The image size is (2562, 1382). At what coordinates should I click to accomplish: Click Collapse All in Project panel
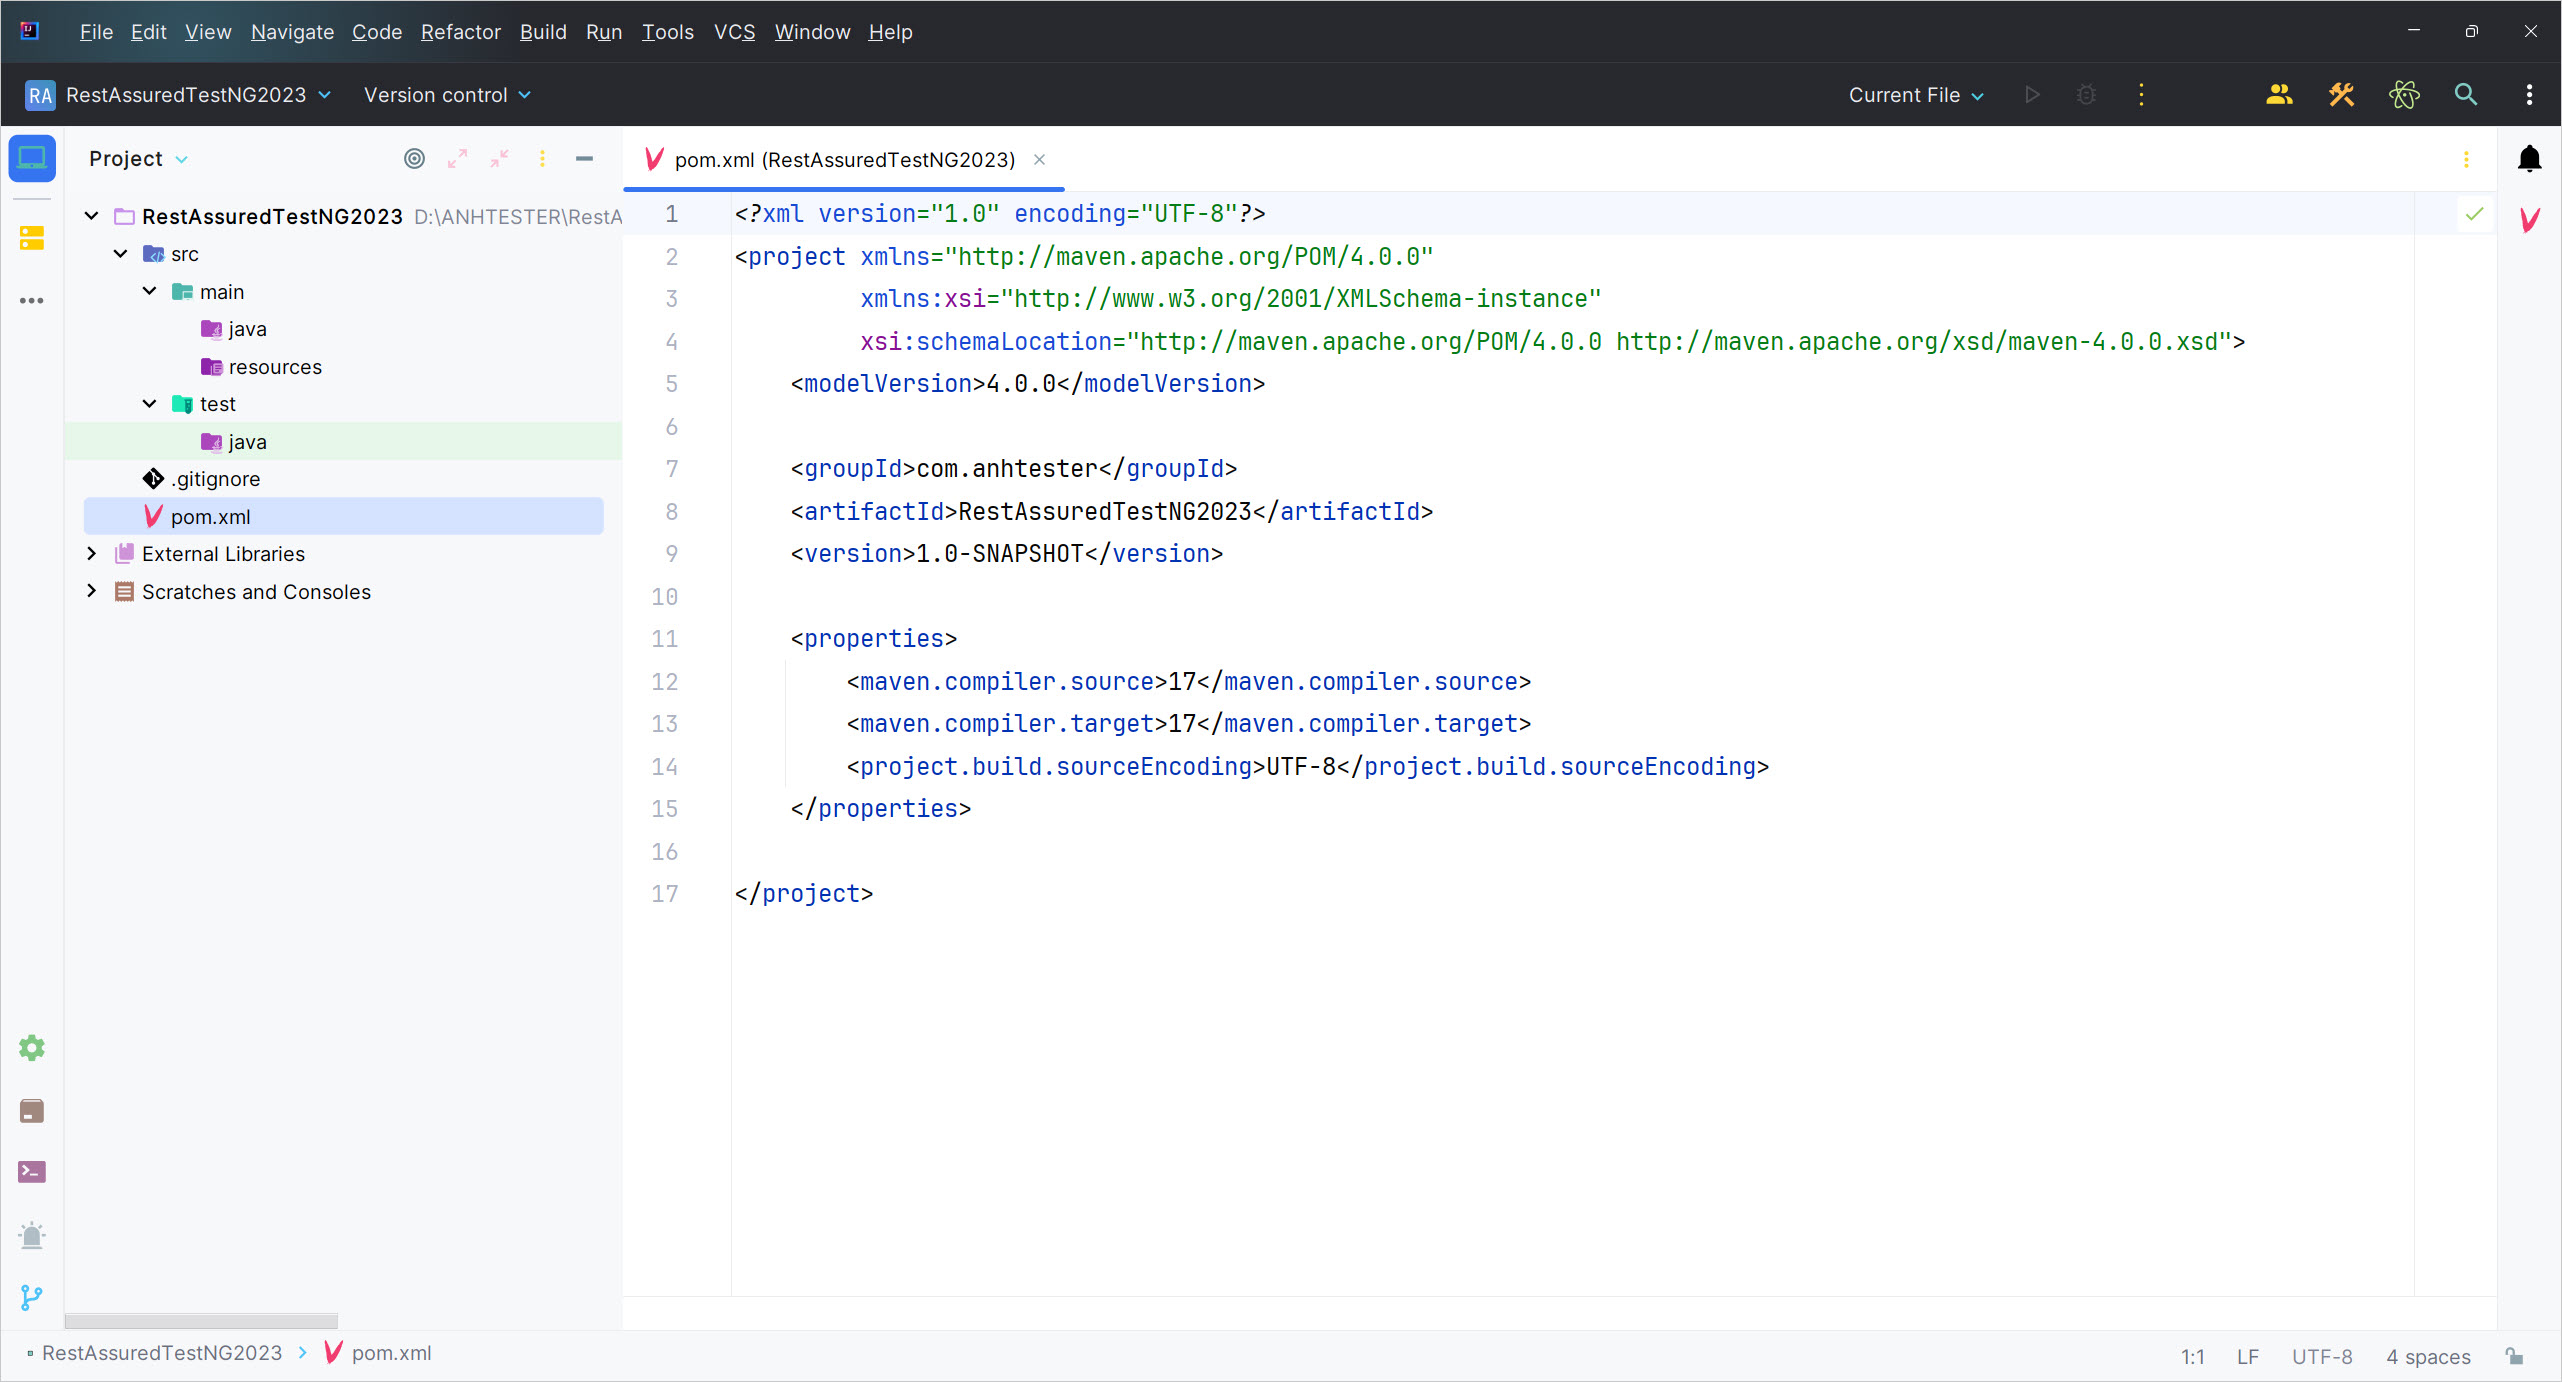[500, 159]
